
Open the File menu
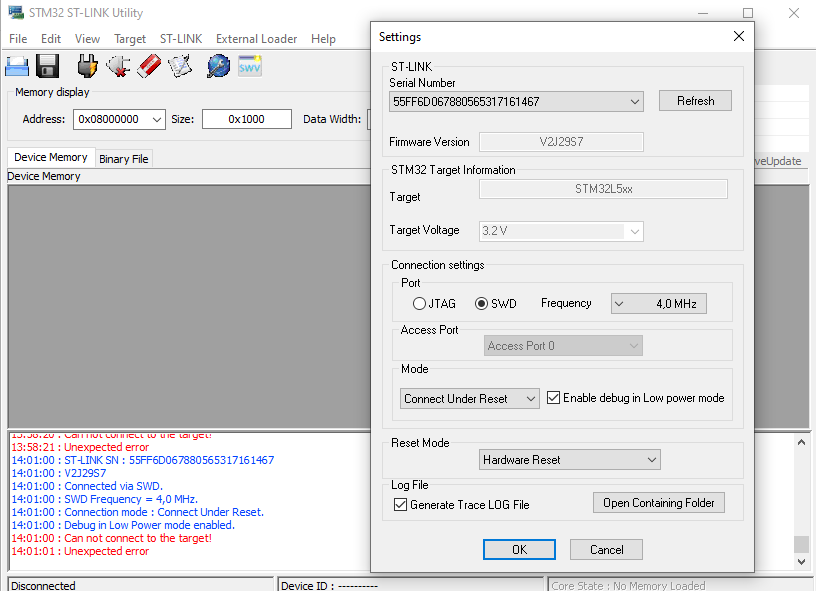[x=18, y=39]
